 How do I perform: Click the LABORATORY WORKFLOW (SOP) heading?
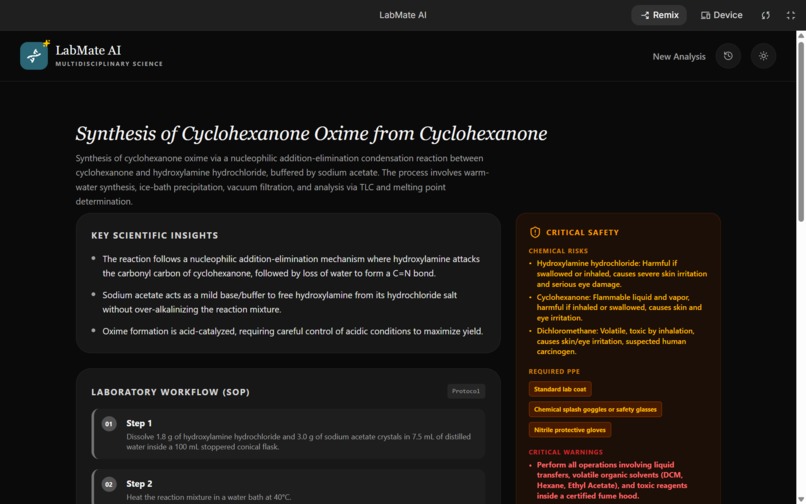[171, 392]
